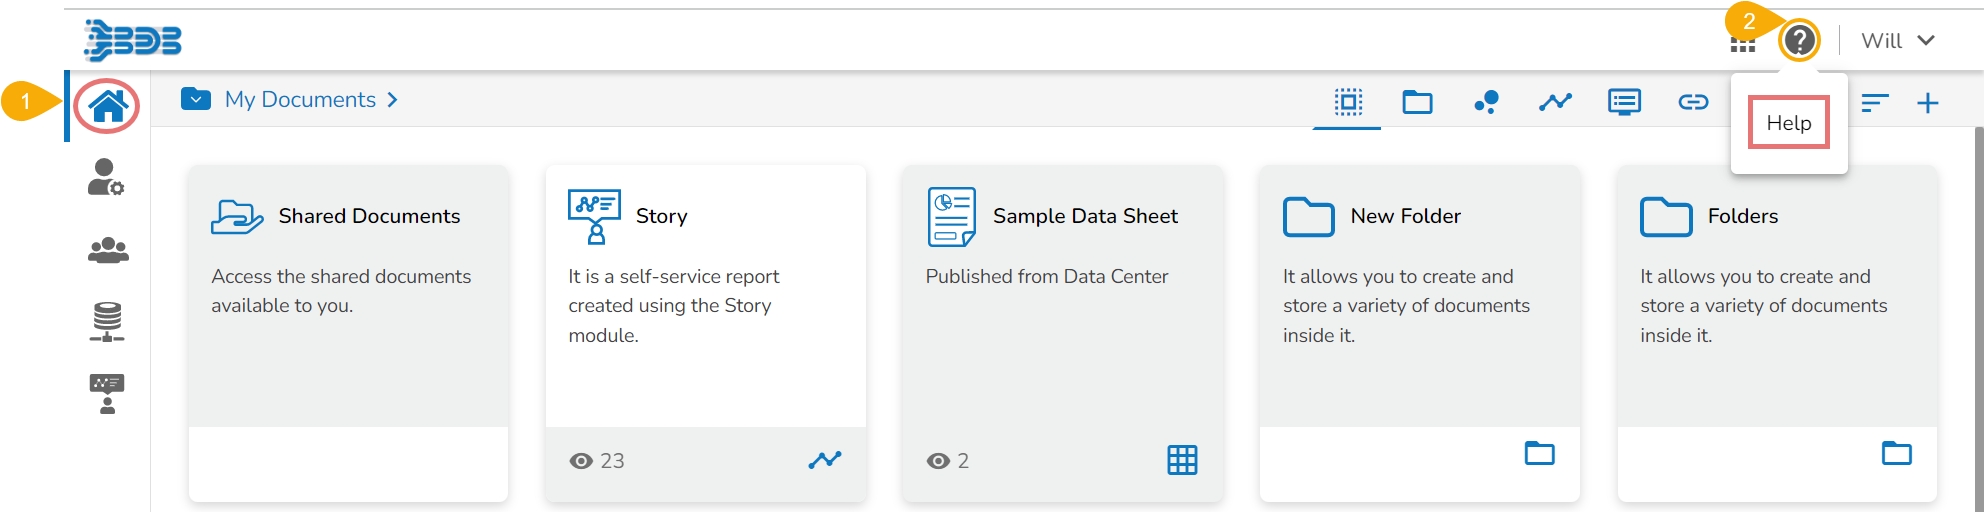The image size is (1984, 512).
Task: Expand the My Documents breadcrumb chevron
Action: tap(393, 100)
